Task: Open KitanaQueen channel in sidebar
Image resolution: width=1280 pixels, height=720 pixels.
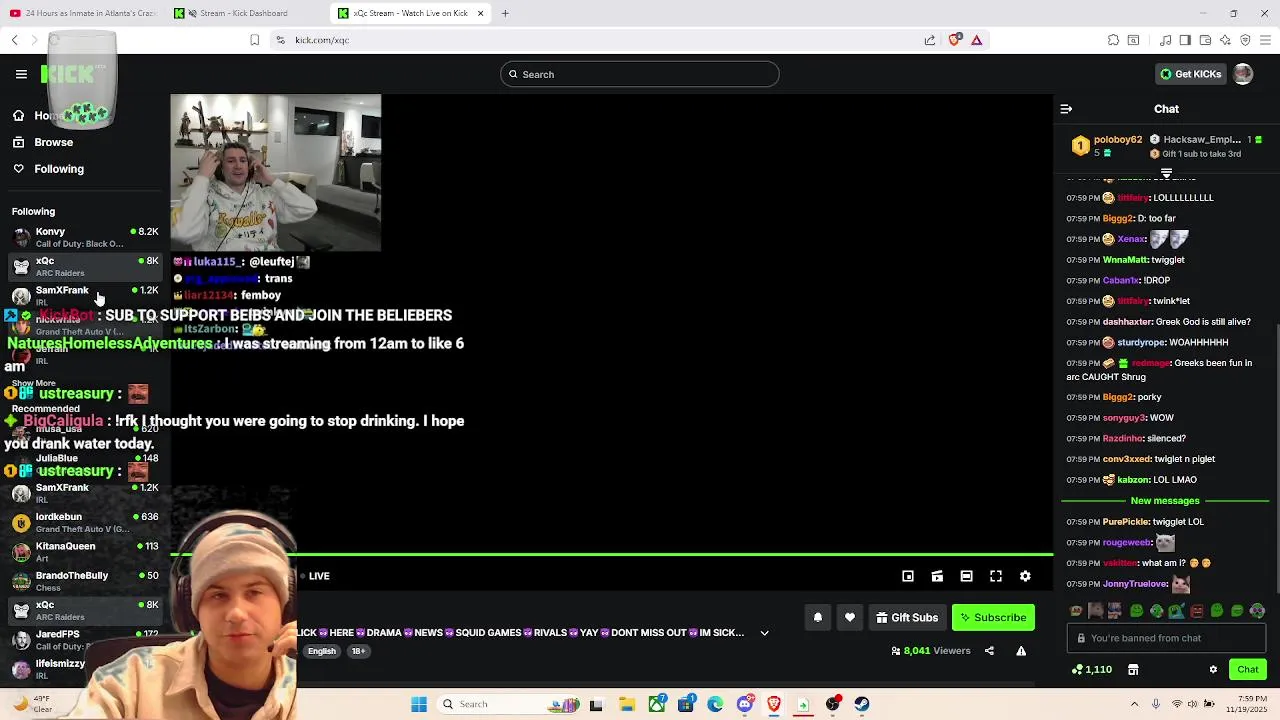Action: (x=85, y=552)
